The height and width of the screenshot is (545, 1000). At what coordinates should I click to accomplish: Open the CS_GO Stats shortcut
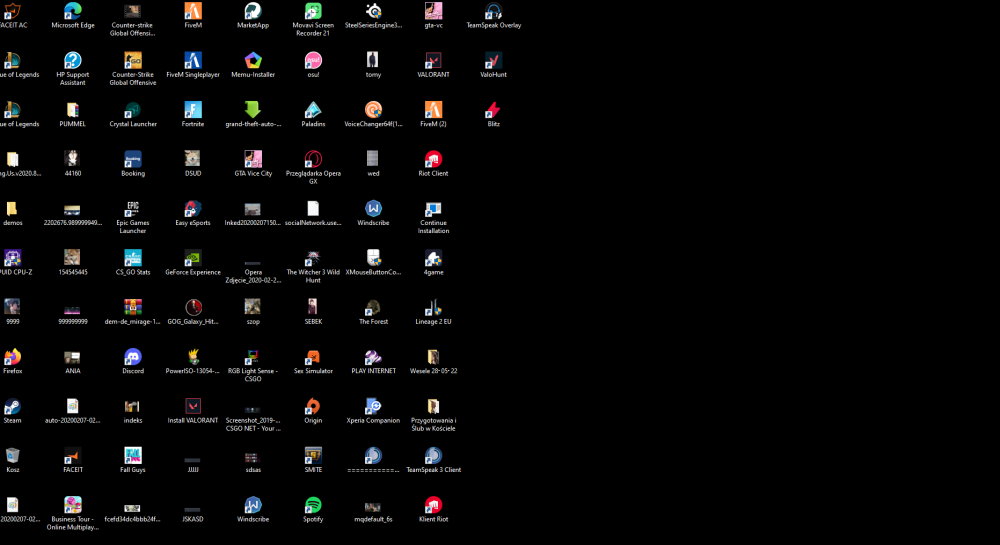click(133, 258)
